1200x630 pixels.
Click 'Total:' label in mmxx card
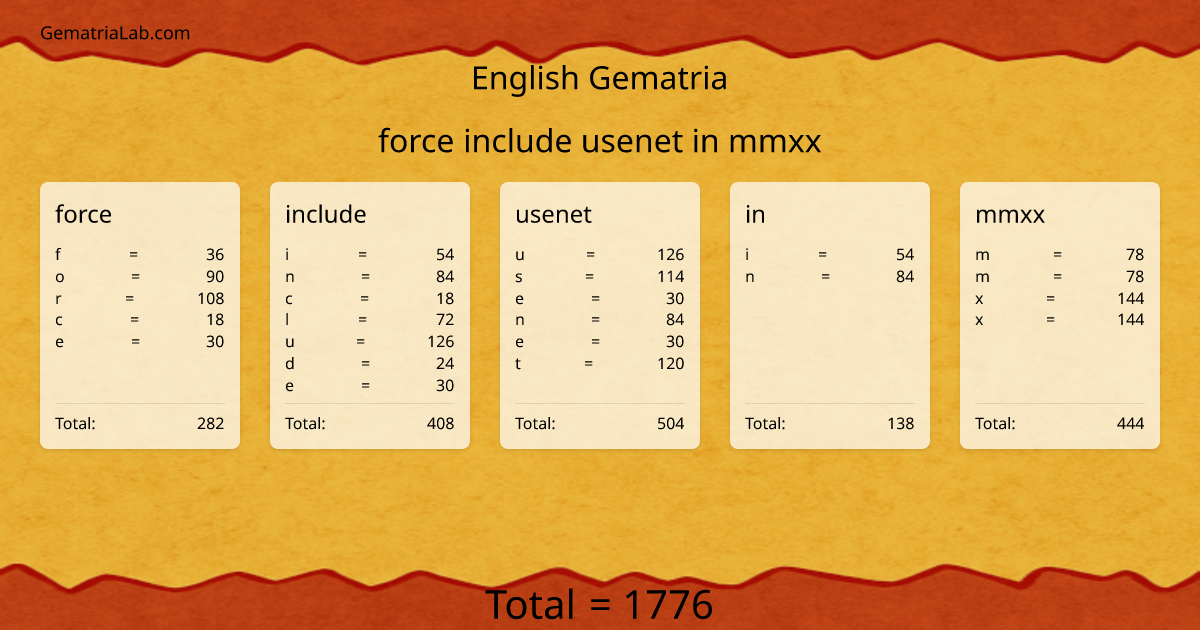(x=995, y=423)
